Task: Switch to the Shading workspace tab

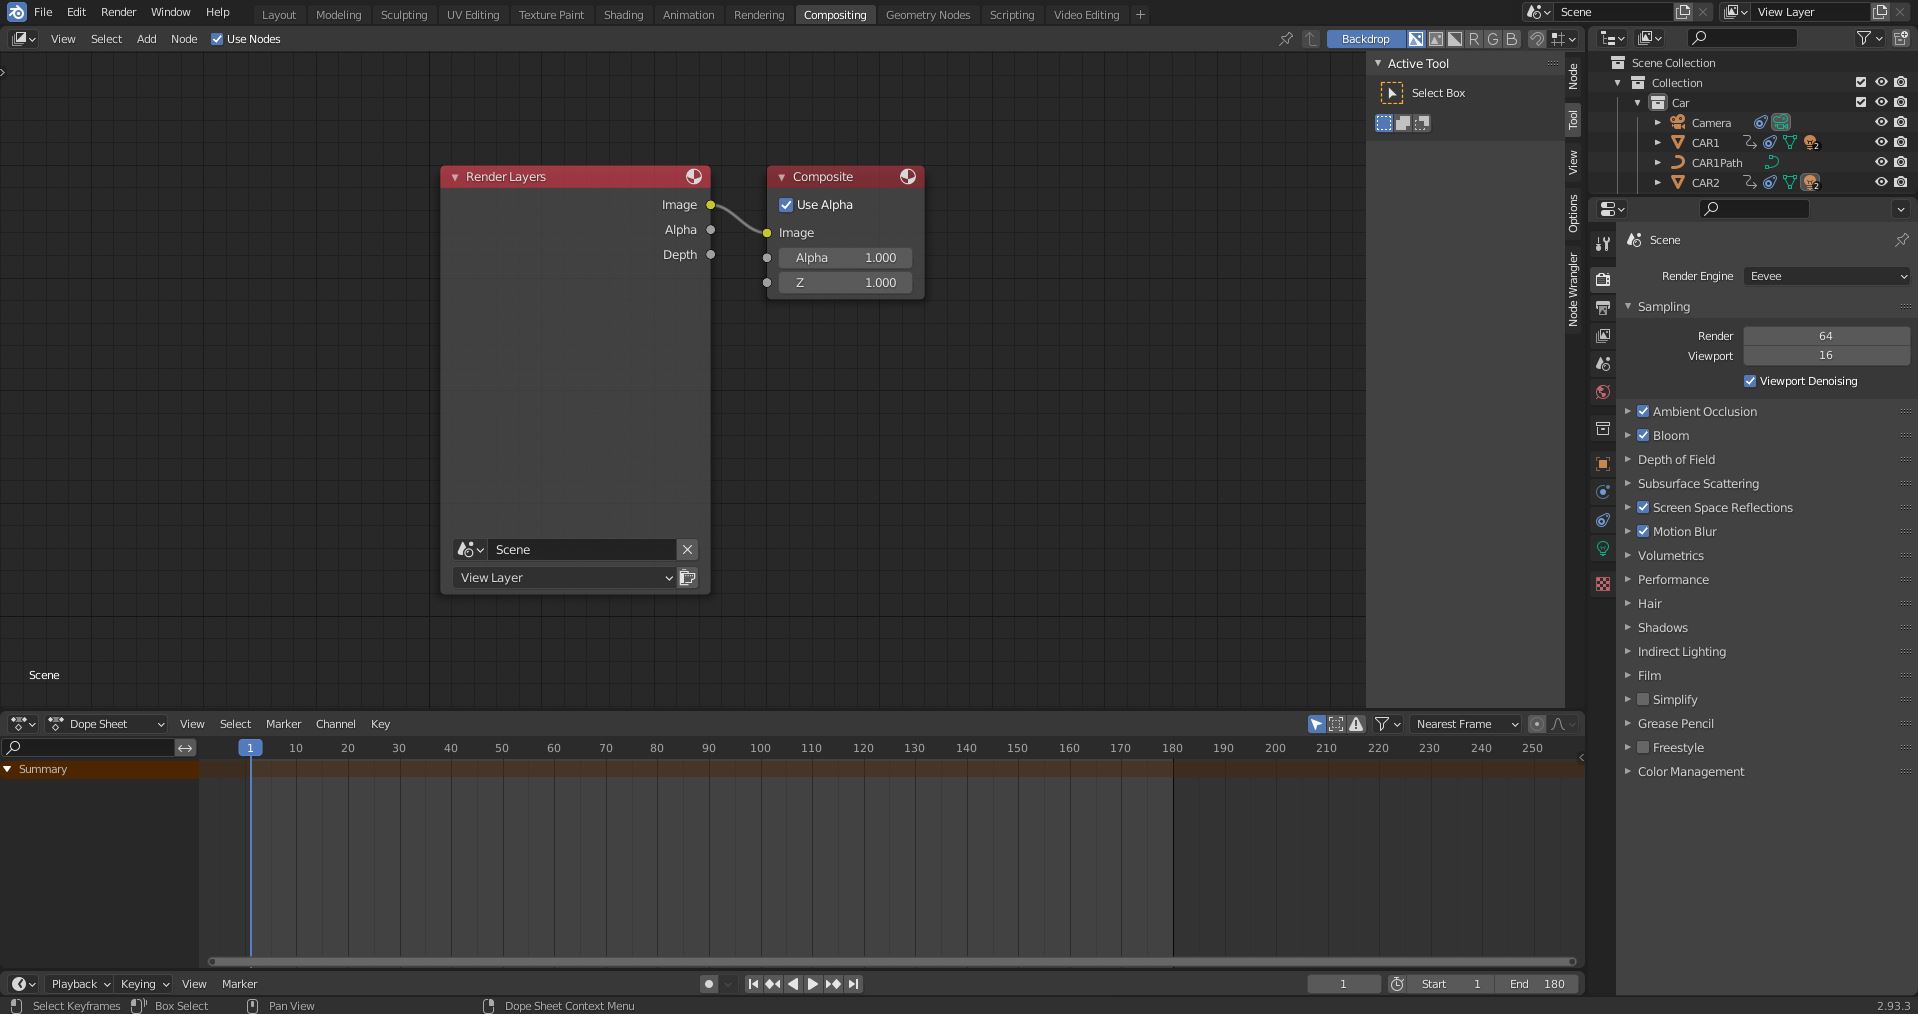Action: click(x=623, y=15)
